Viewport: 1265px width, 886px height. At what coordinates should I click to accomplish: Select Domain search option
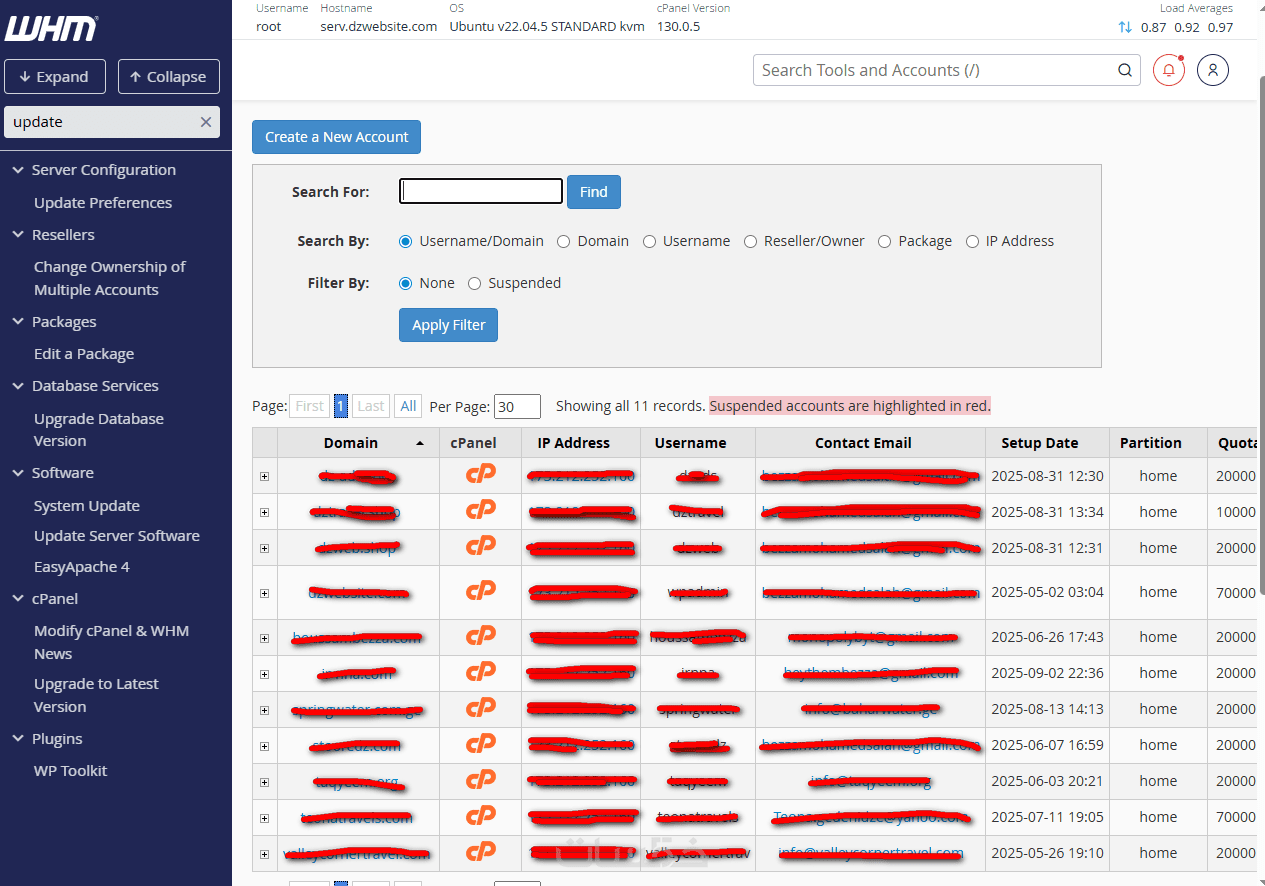click(x=563, y=241)
